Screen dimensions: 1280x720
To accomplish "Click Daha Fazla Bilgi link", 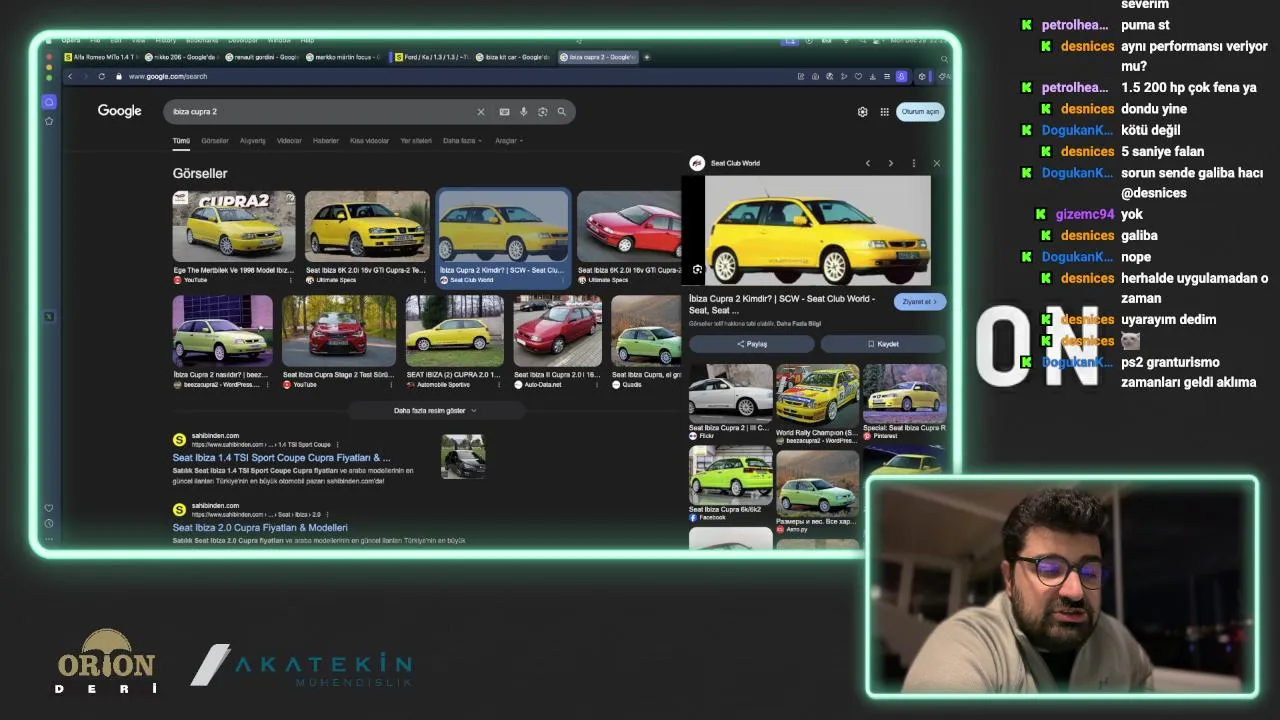I will tap(799, 324).
